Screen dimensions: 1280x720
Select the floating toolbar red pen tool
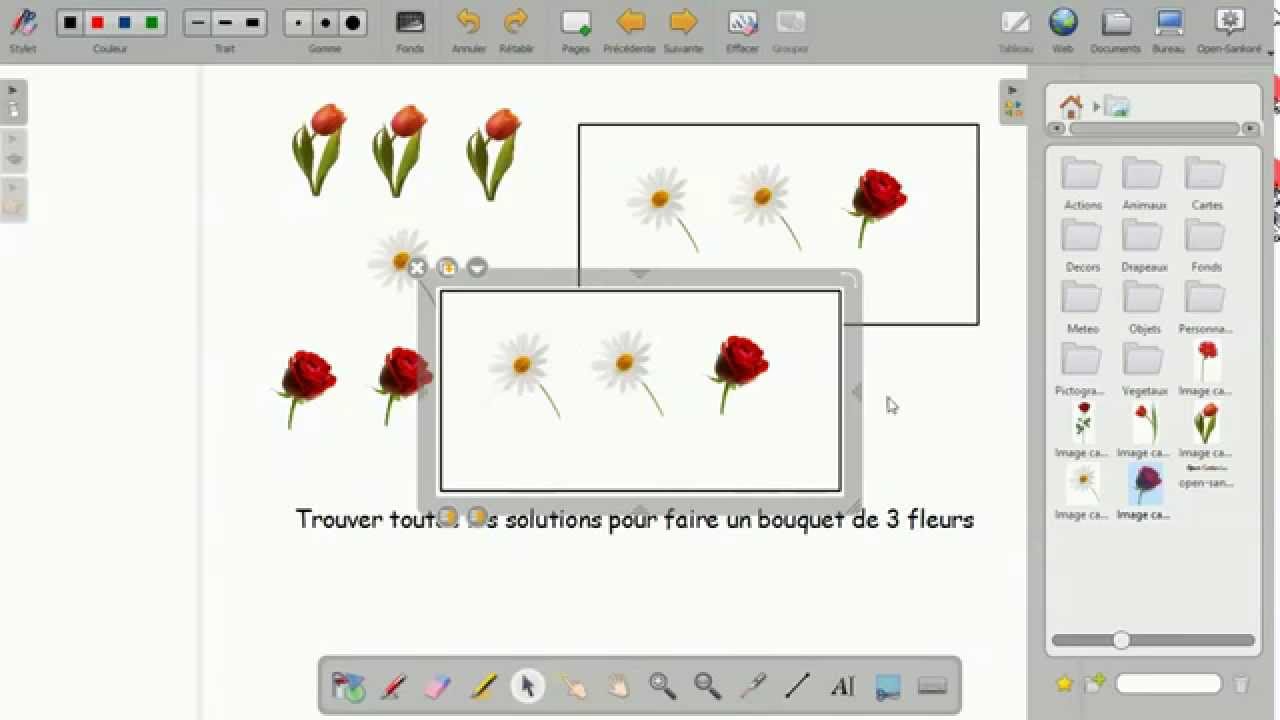[x=393, y=686]
